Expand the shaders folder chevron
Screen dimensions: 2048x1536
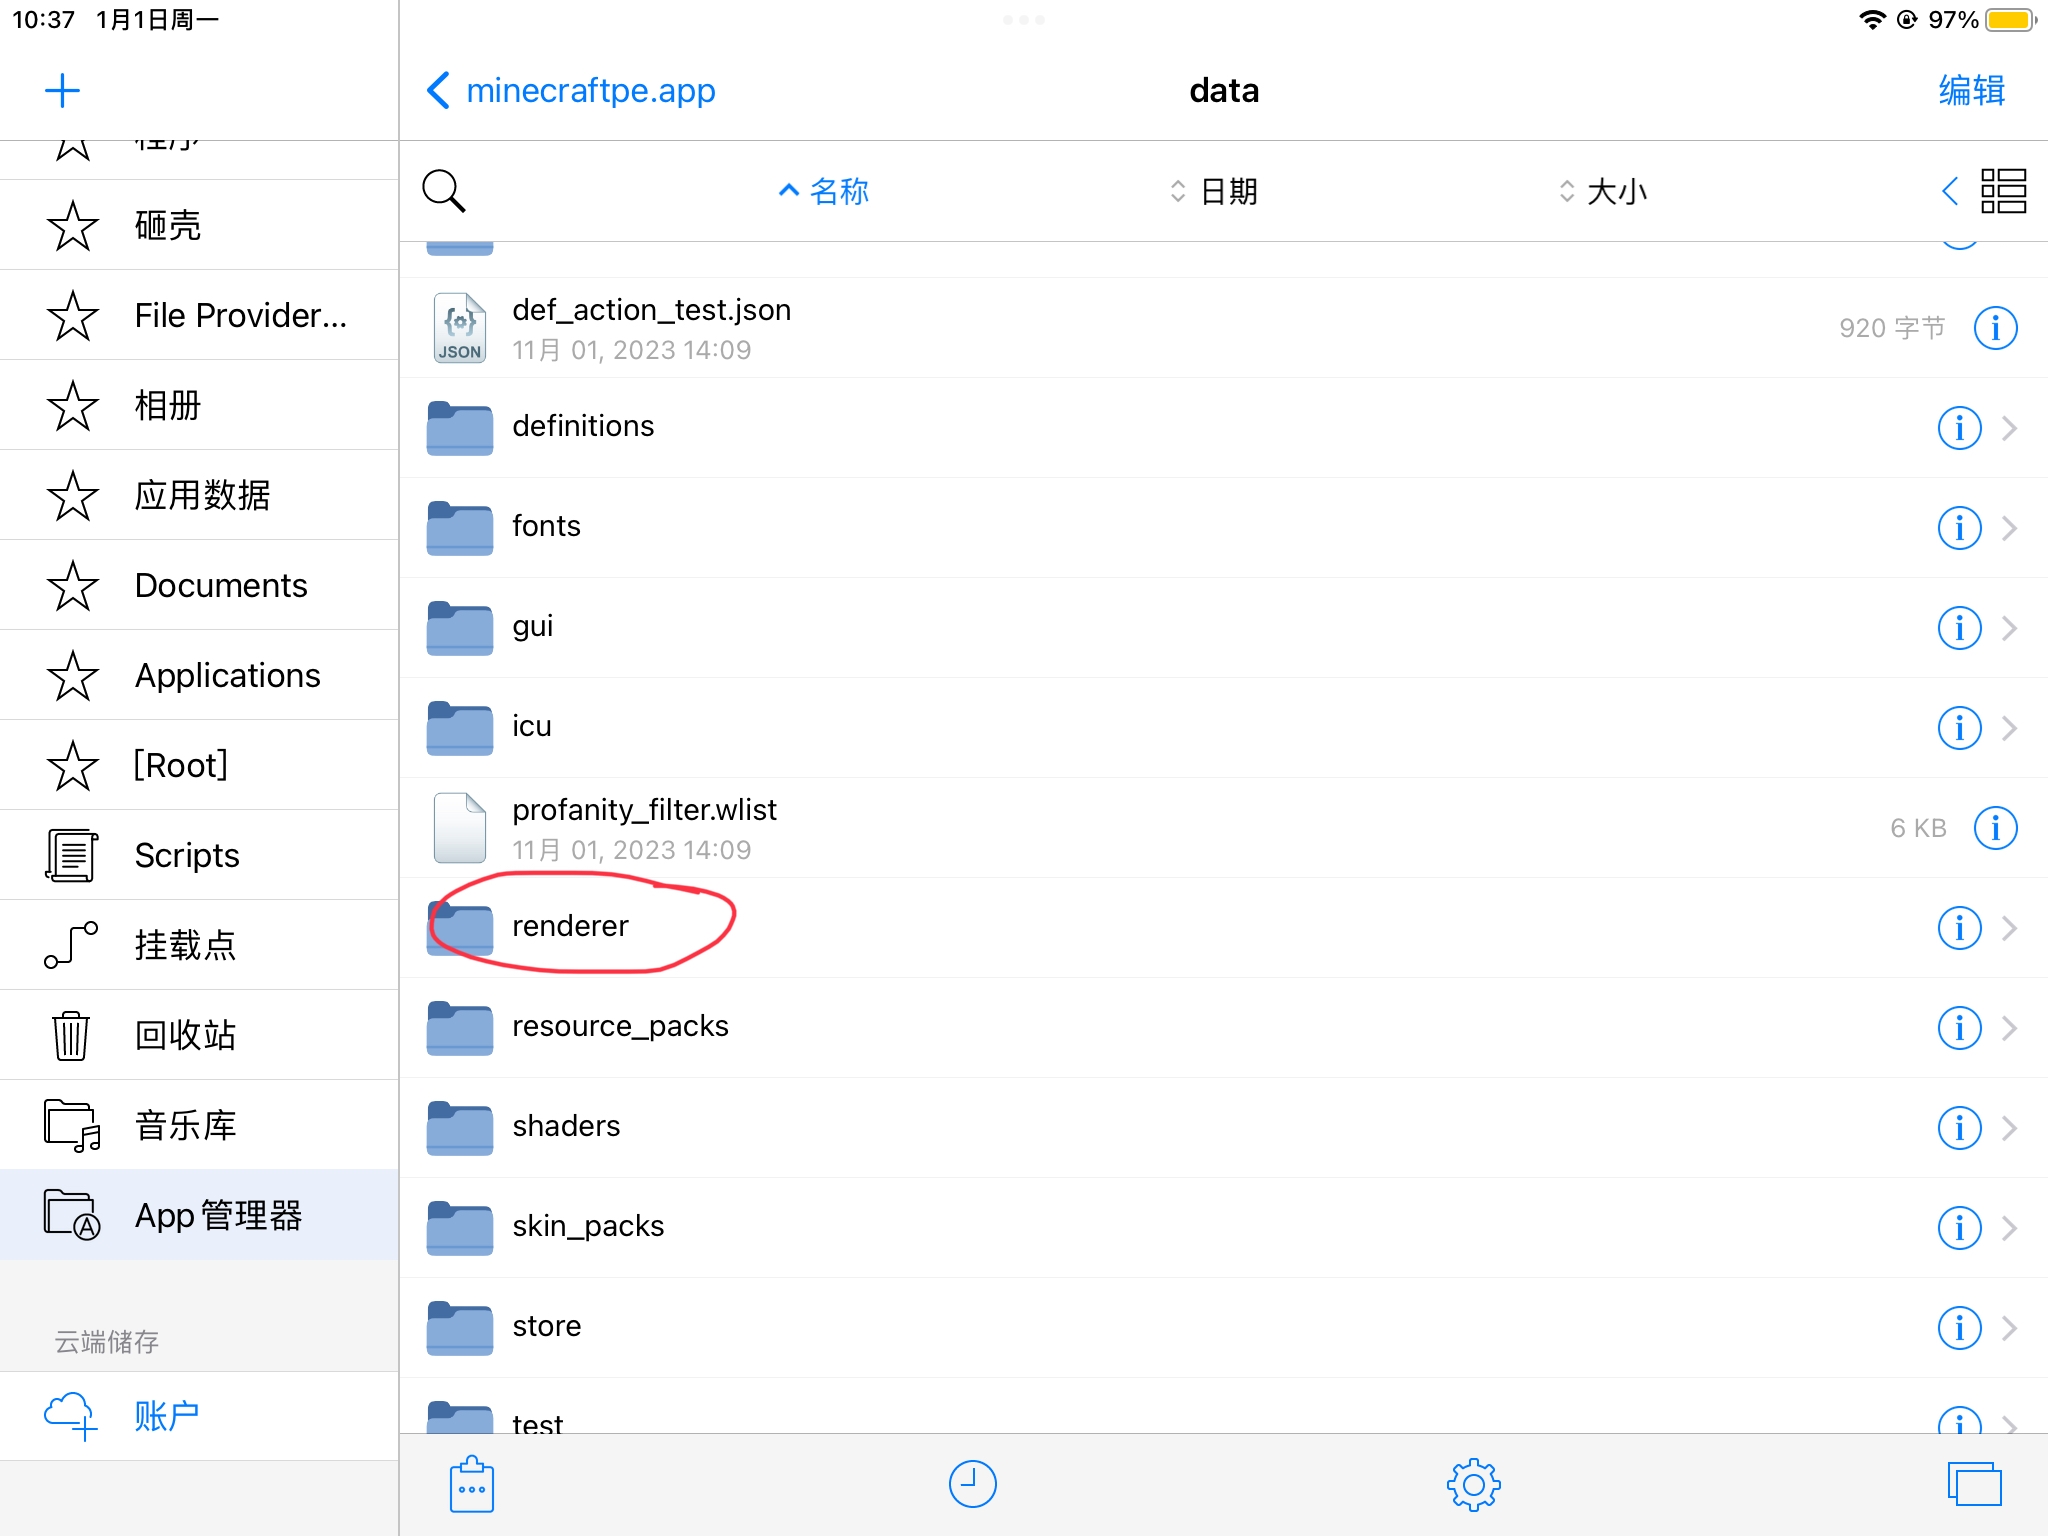coord(2009,1128)
